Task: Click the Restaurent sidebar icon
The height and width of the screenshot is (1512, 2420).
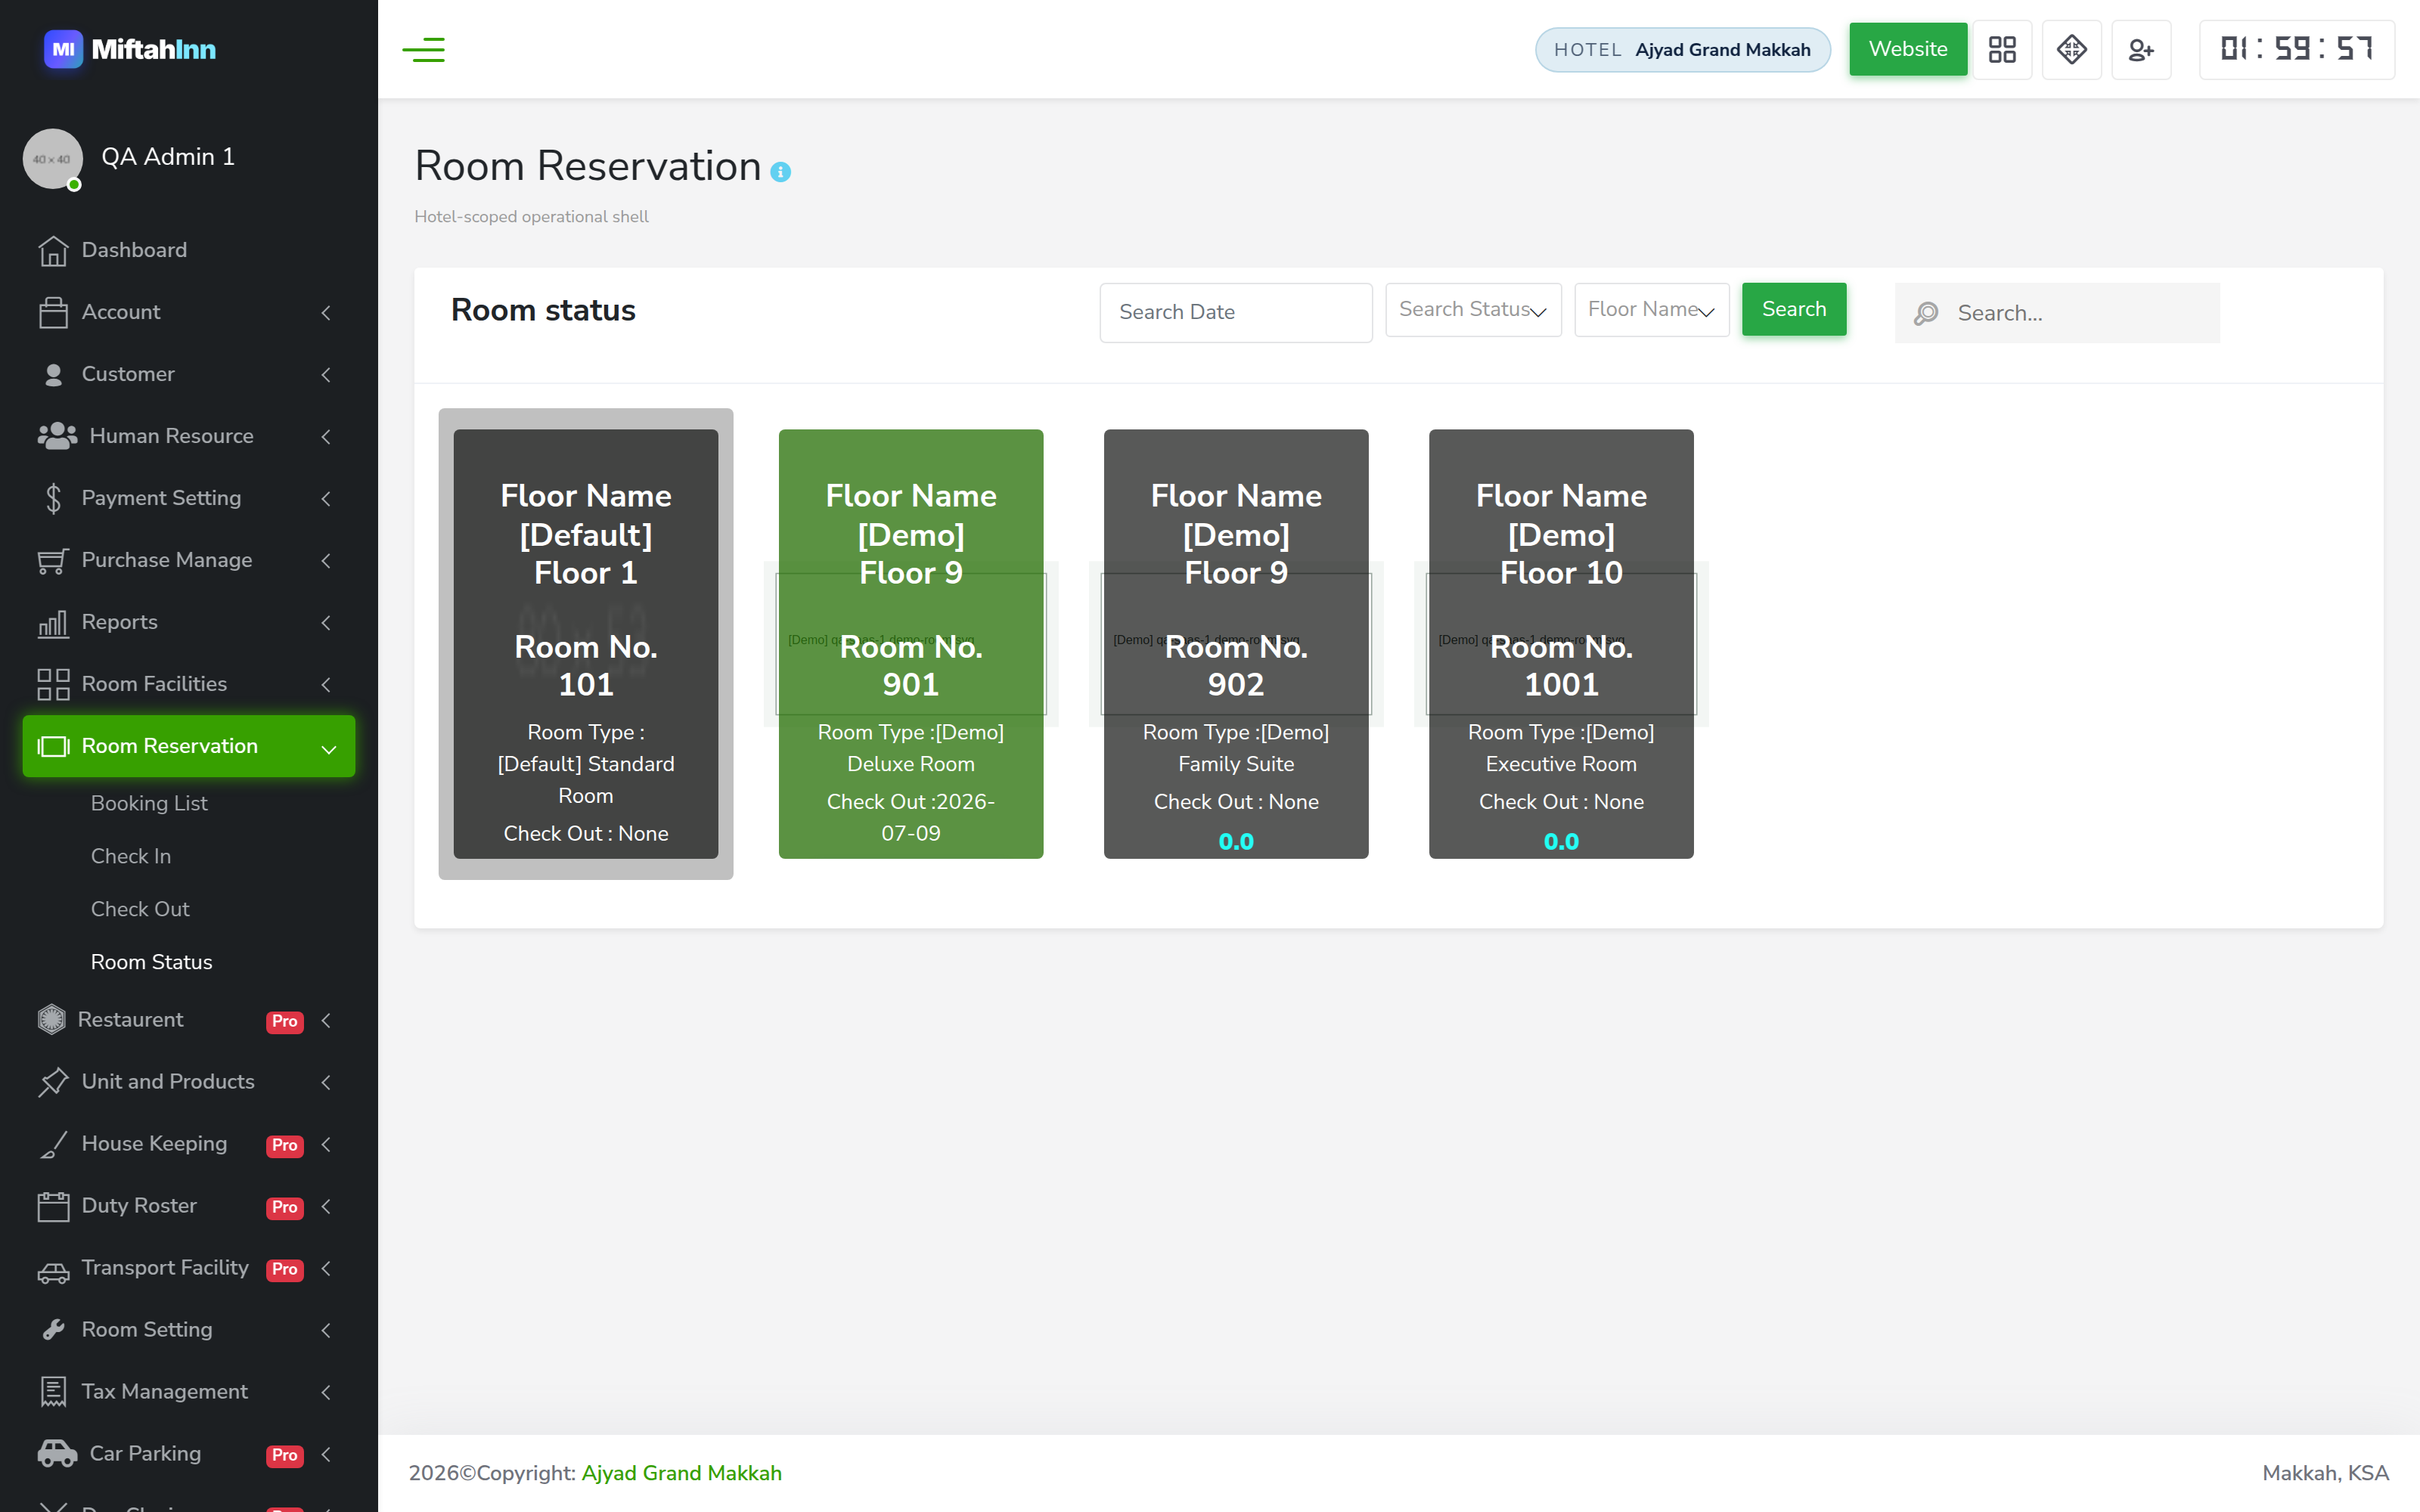Action: tap(51, 1019)
